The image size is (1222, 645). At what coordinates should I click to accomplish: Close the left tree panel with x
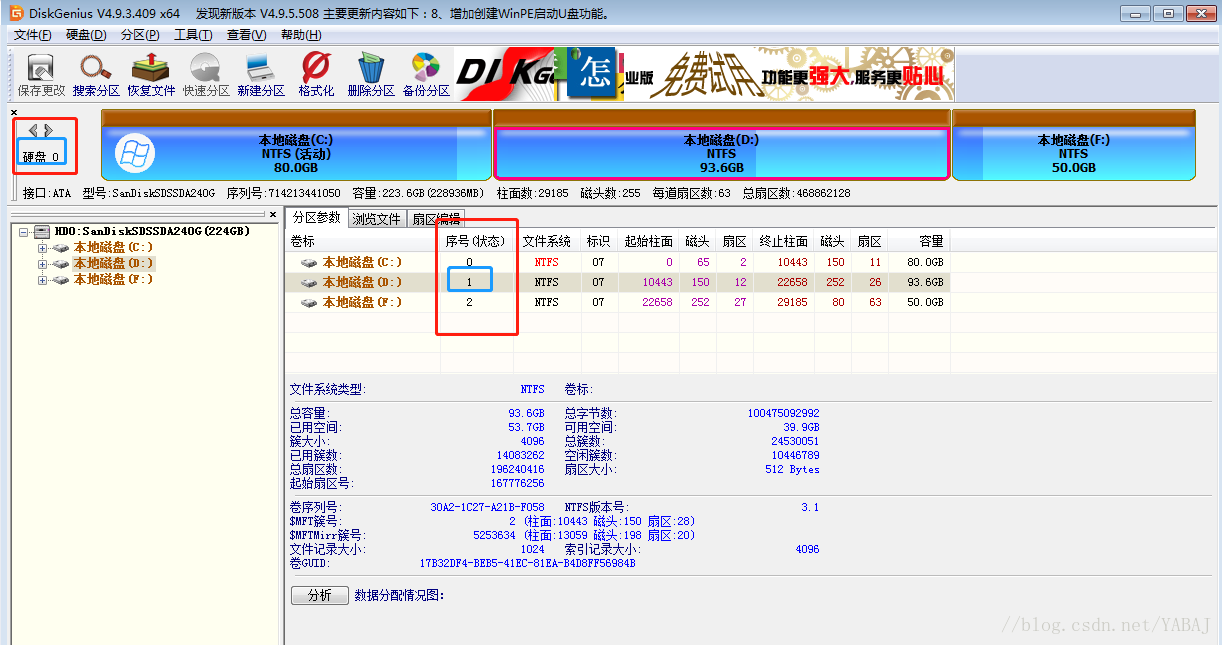(x=272, y=214)
